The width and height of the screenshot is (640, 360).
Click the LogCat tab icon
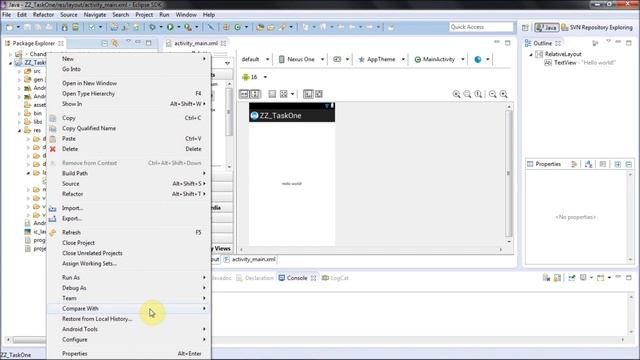click(325, 278)
